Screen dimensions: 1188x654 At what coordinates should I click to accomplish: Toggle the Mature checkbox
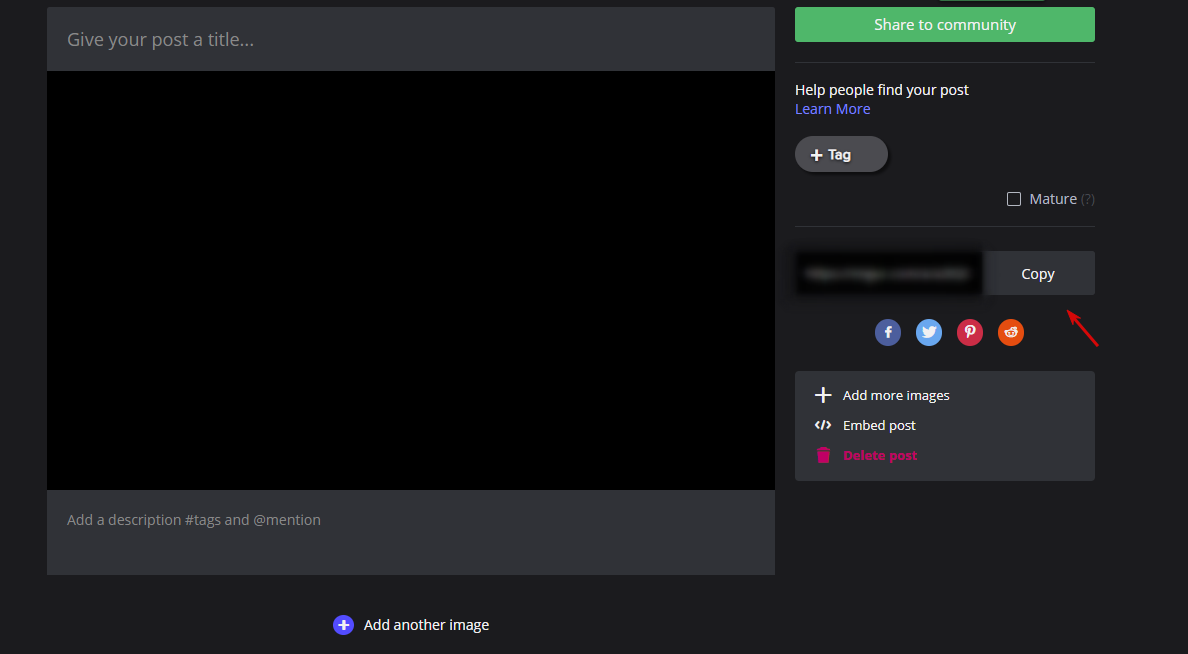click(x=1014, y=199)
